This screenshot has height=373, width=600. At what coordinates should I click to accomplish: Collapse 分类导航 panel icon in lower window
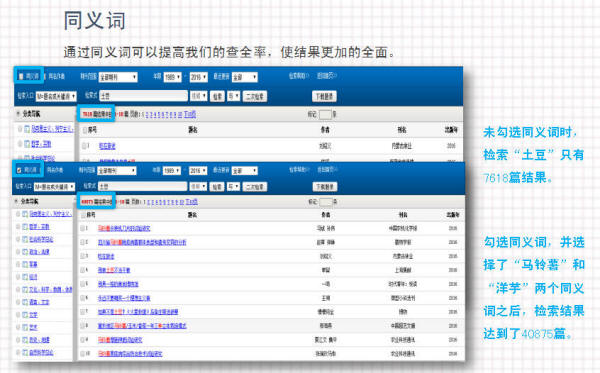(16, 201)
